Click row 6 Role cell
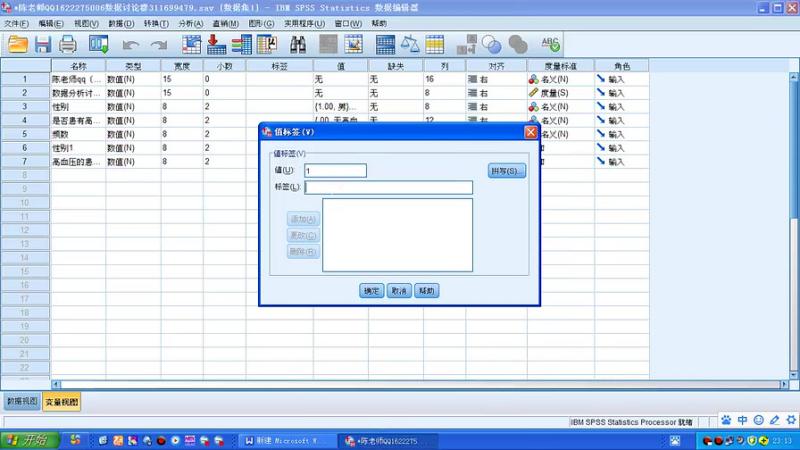The width and height of the screenshot is (800, 450). [x=621, y=148]
